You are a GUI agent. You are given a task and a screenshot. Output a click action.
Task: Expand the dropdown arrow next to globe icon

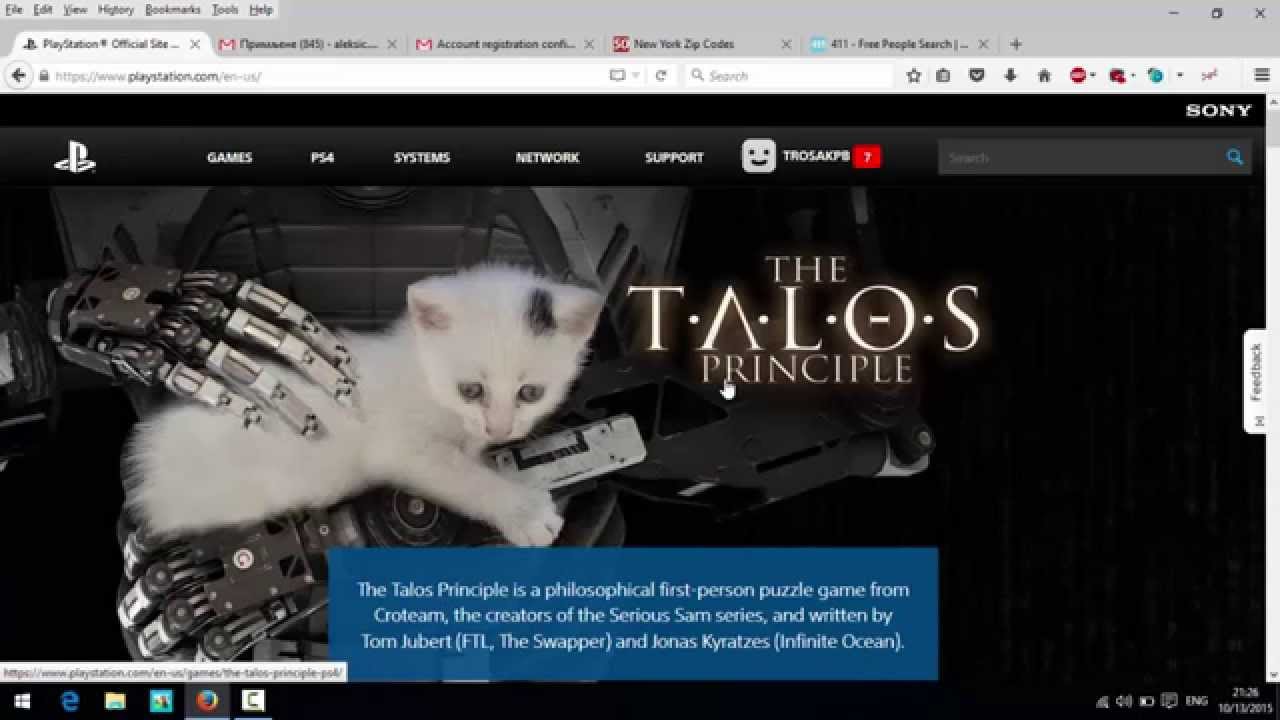(1180, 76)
